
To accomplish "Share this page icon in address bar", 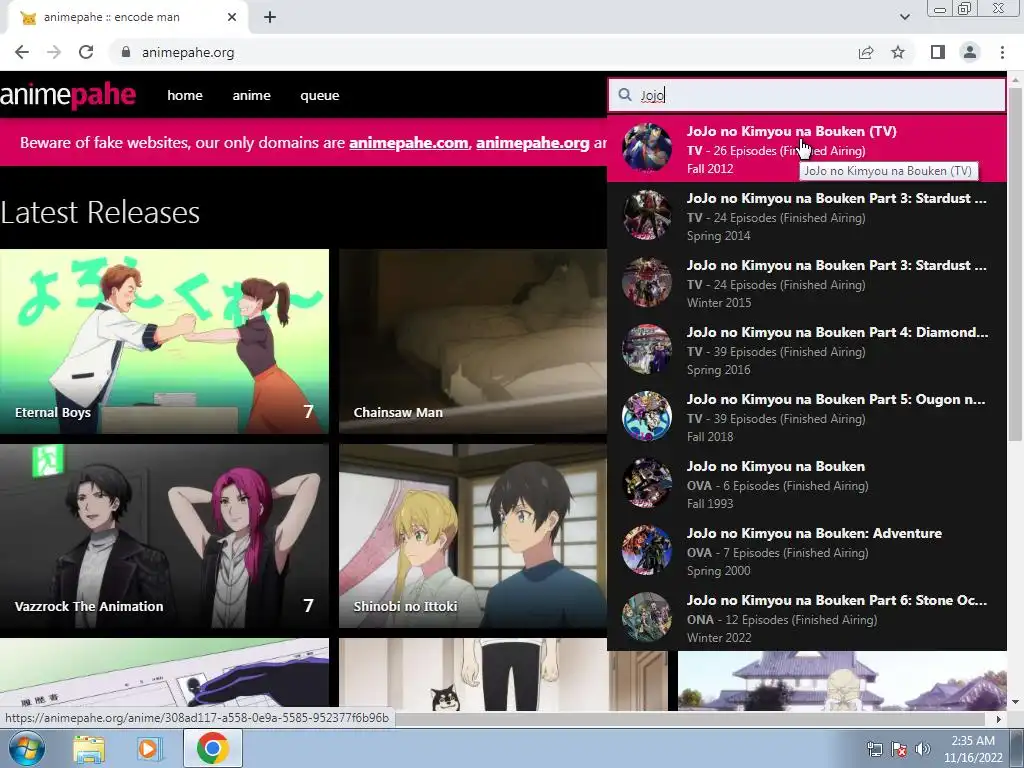I will [866, 52].
